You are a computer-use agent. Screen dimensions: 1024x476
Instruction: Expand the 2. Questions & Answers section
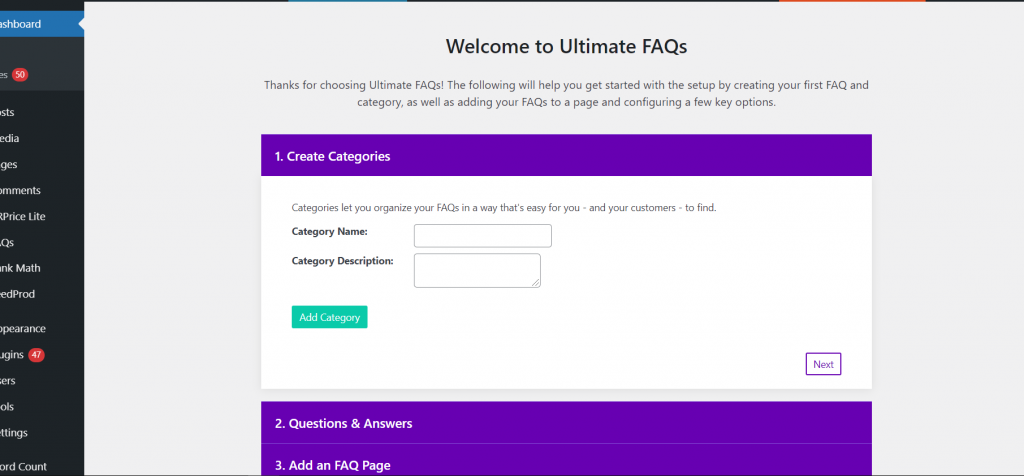pos(566,423)
